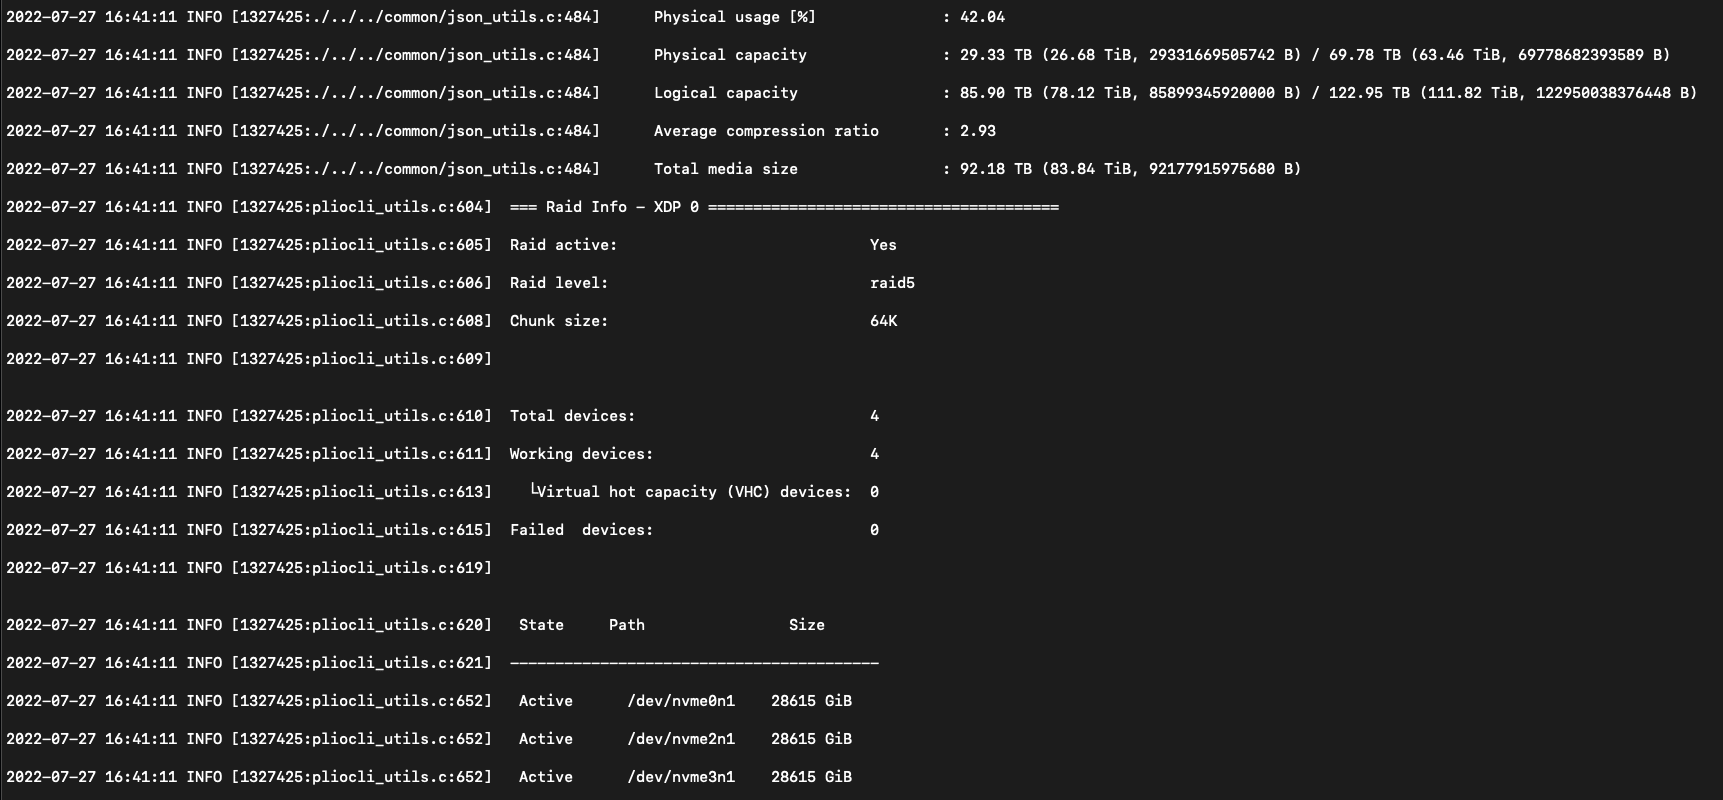Click the /dev/nvme3n1 device path
This screenshot has height=800, width=1723.
(x=681, y=777)
